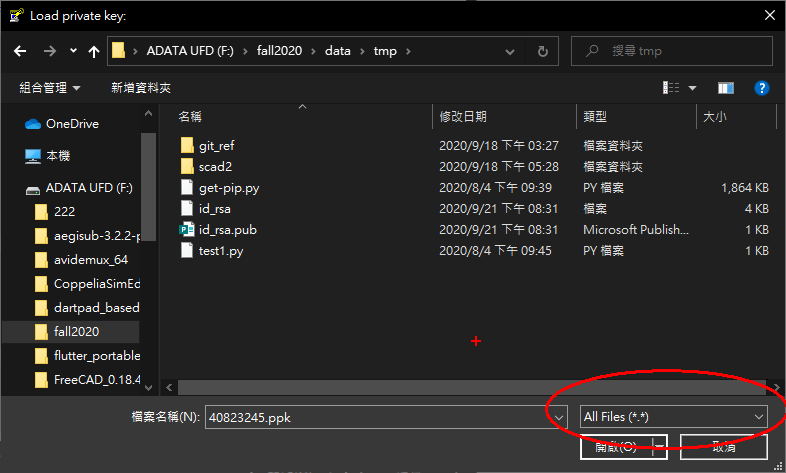The width and height of the screenshot is (786, 473).
Task: Open the git_ref folder
Action: tap(215, 145)
